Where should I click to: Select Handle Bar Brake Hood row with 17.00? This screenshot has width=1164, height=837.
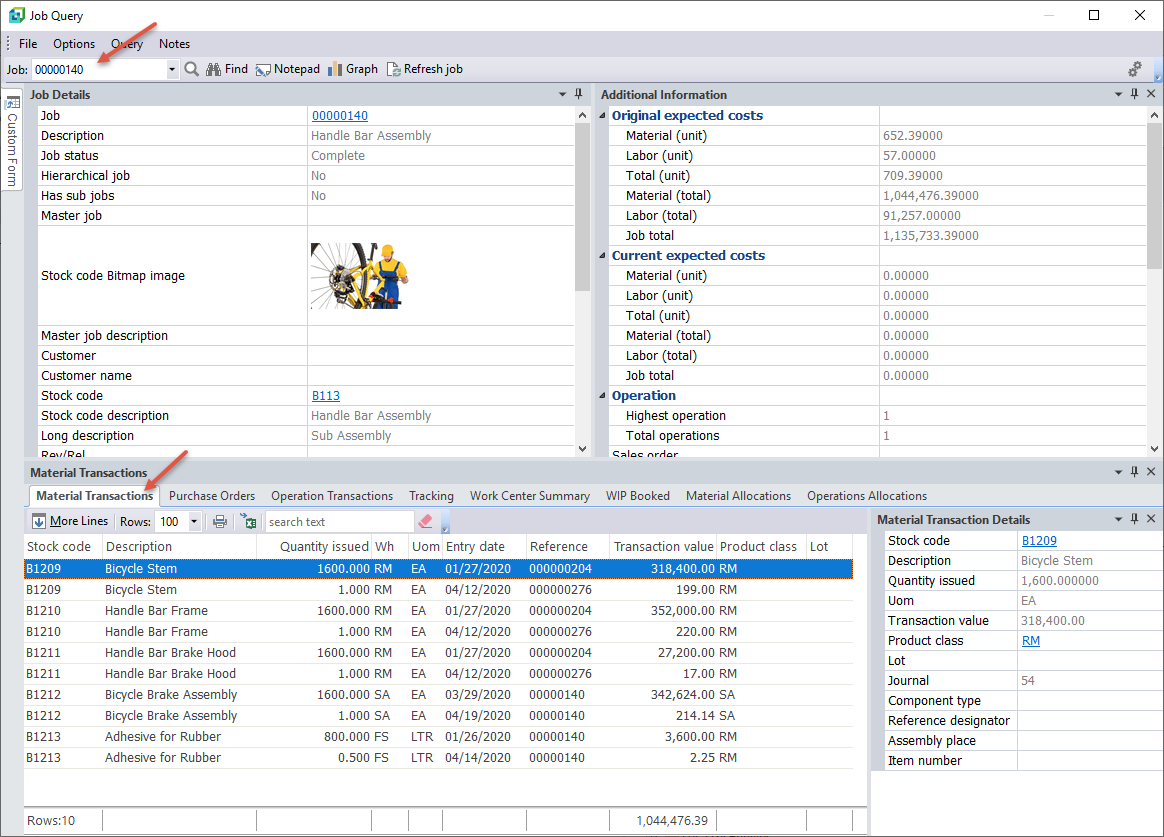coord(438,674)
